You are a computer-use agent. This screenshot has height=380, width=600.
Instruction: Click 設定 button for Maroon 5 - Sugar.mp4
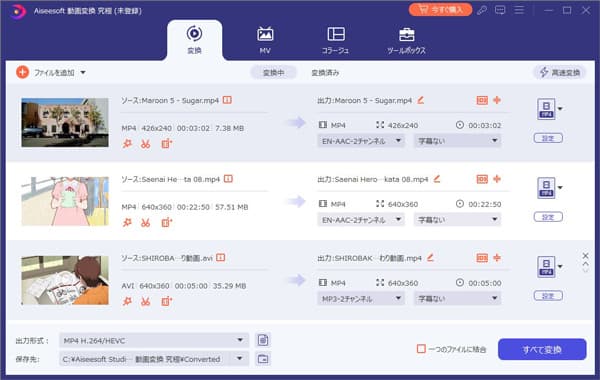548,138
